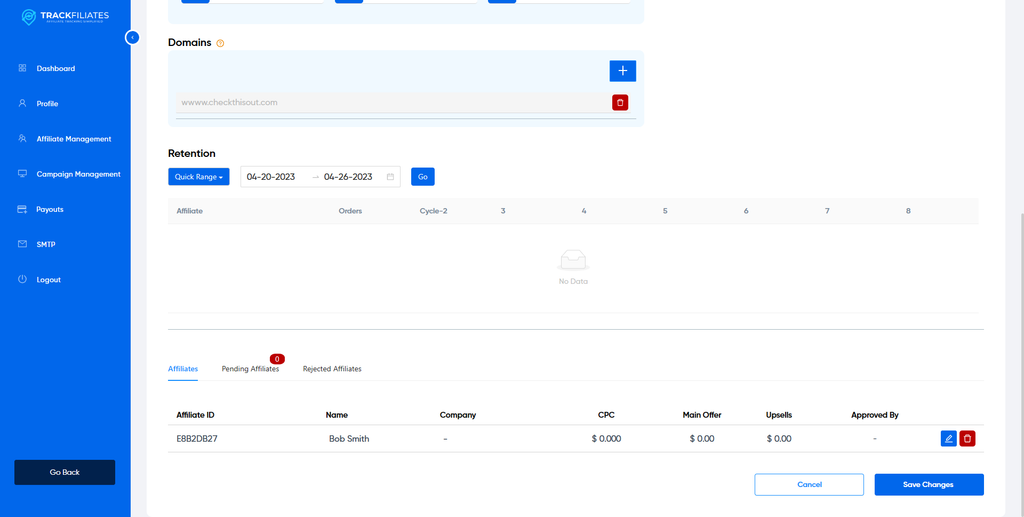Open the Quick Range dropdown
Viewport: 1024px width, 517px height.
click(198, 177)
